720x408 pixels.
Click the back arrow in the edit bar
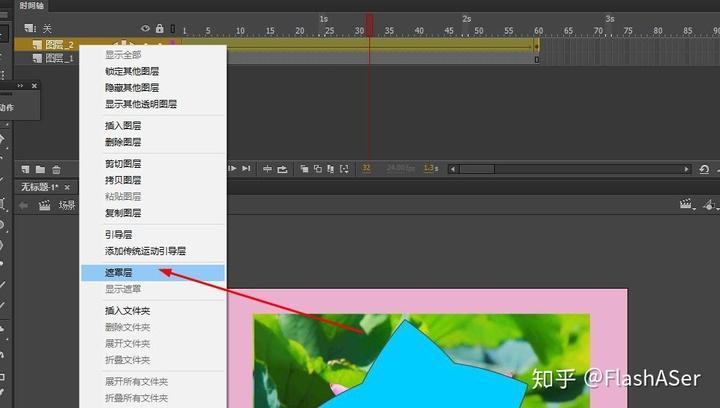click(23, 206)
